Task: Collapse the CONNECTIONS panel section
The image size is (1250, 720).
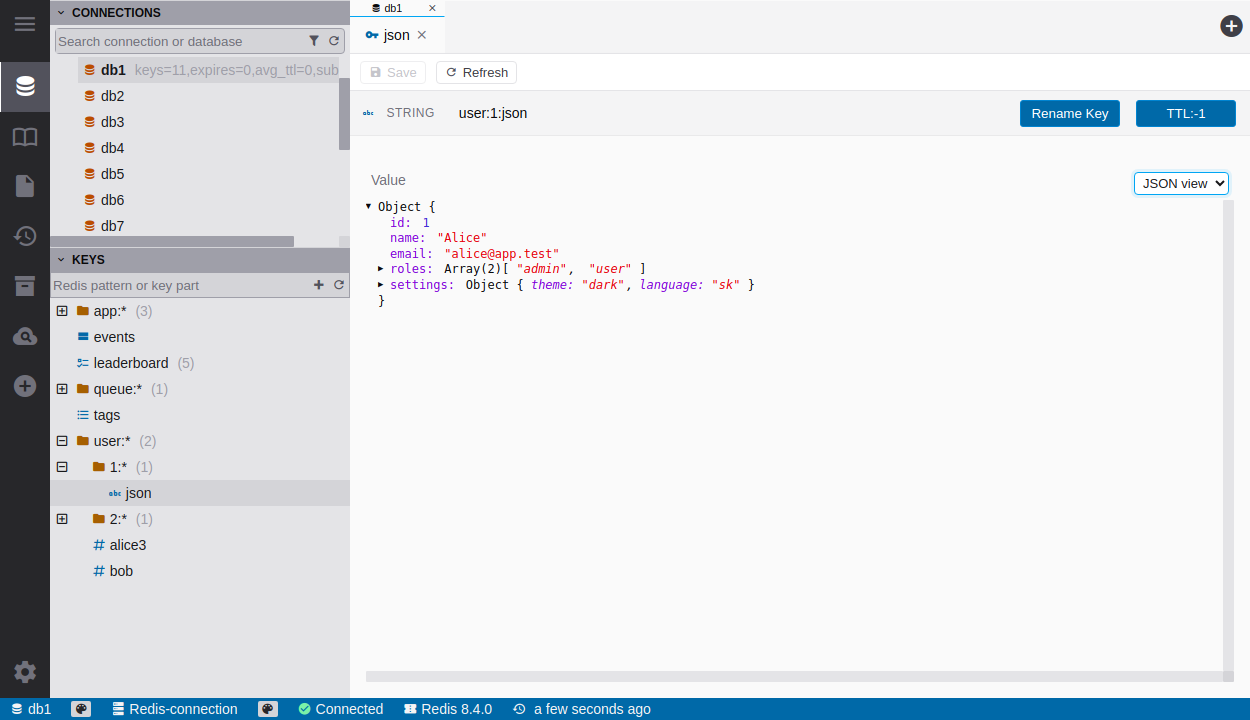Action: click(61, 13)
